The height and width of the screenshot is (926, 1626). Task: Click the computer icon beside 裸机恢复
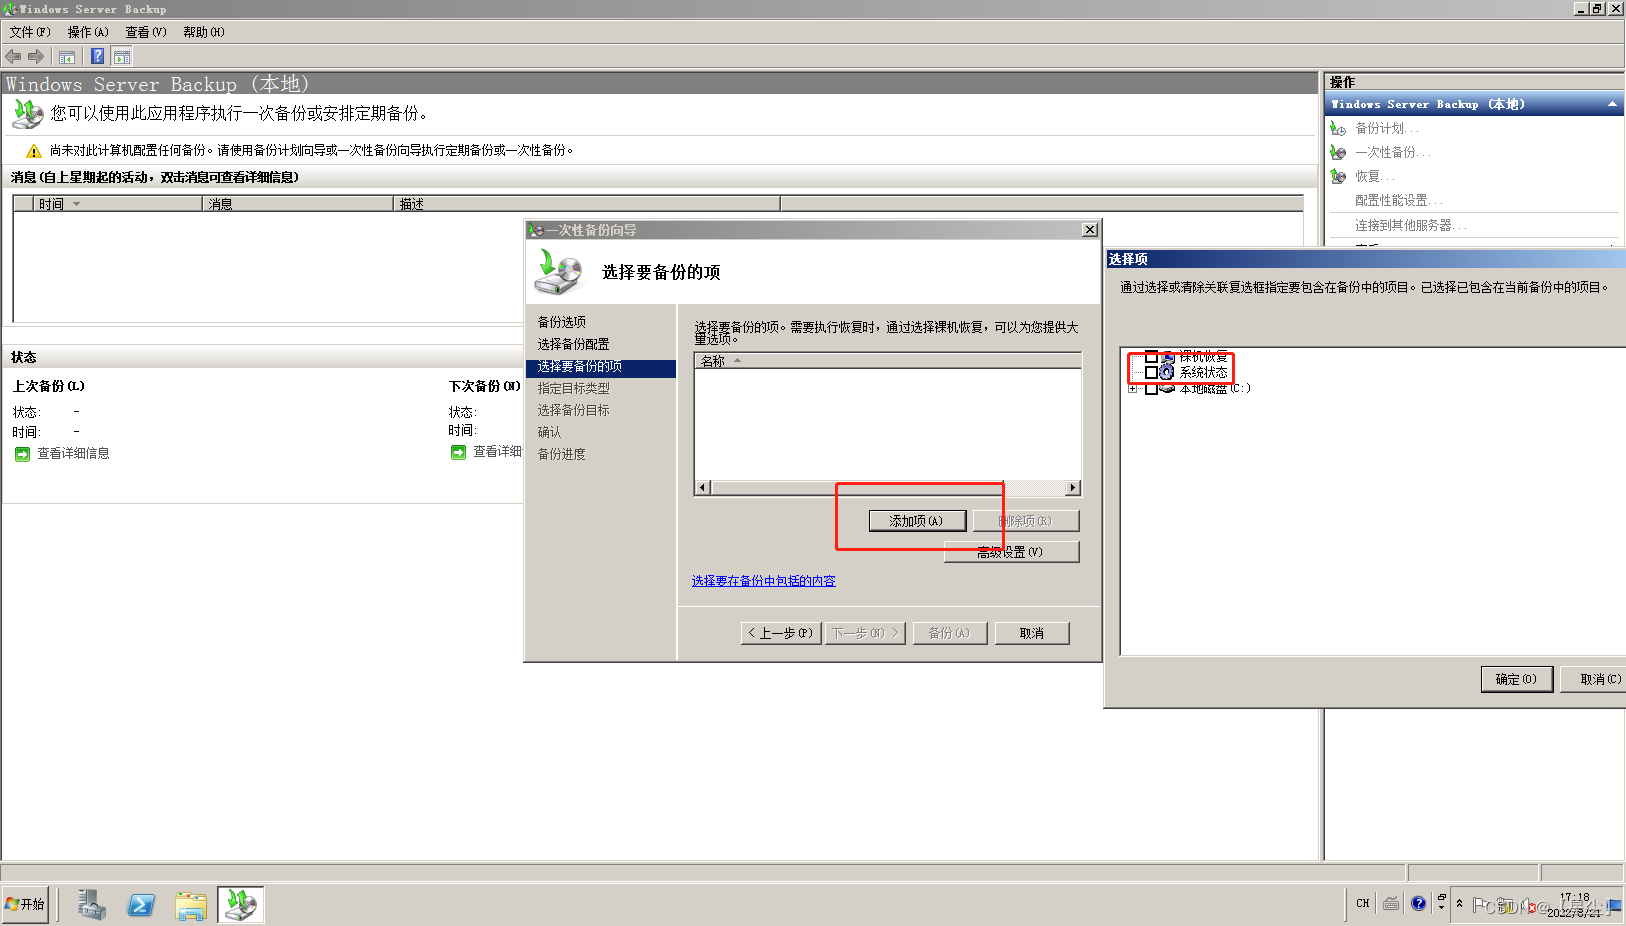pos(1167,356)
